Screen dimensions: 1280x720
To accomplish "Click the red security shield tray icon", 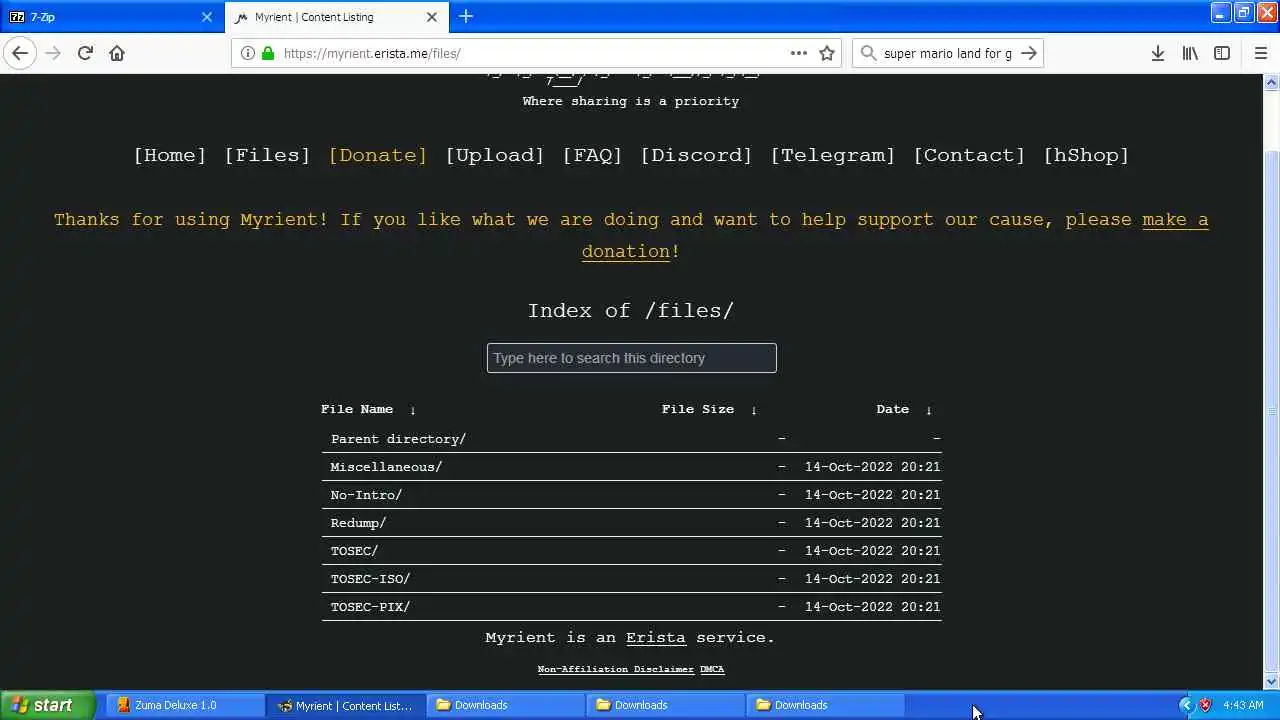I will [1206, 705].
